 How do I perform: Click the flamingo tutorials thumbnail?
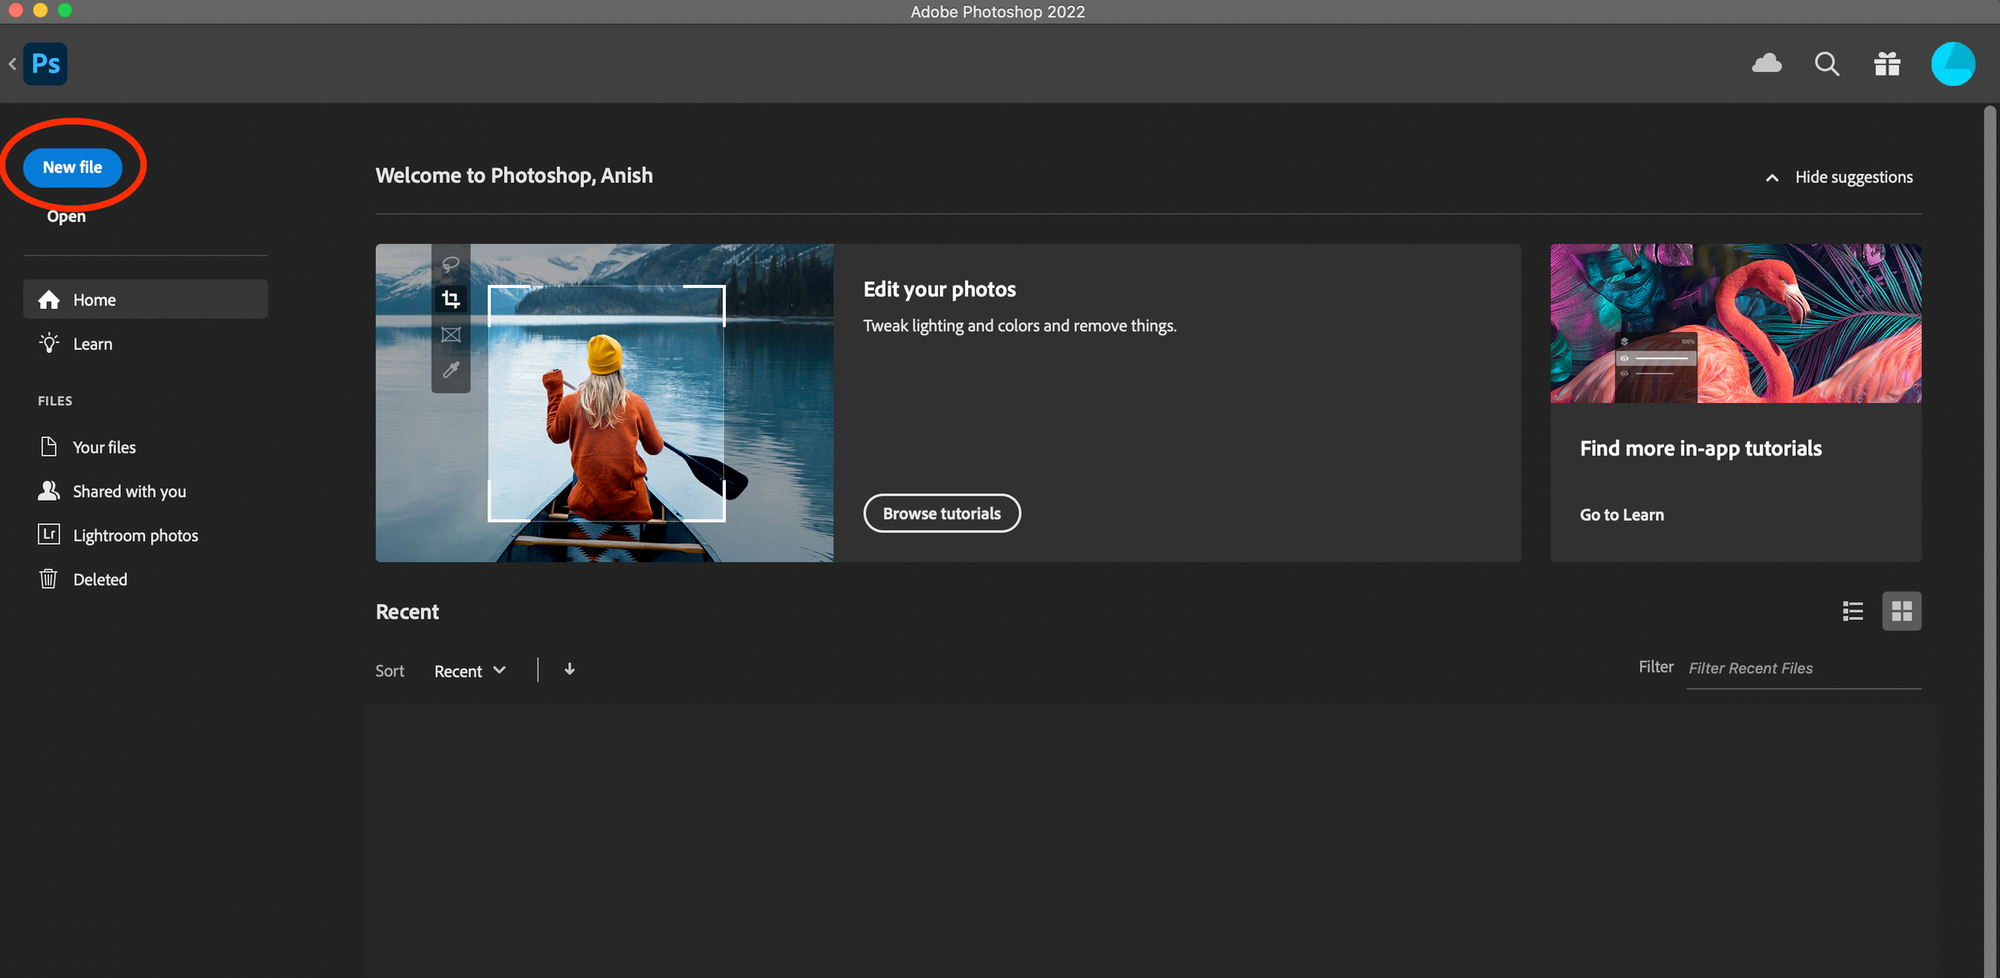click(1736, 324)
